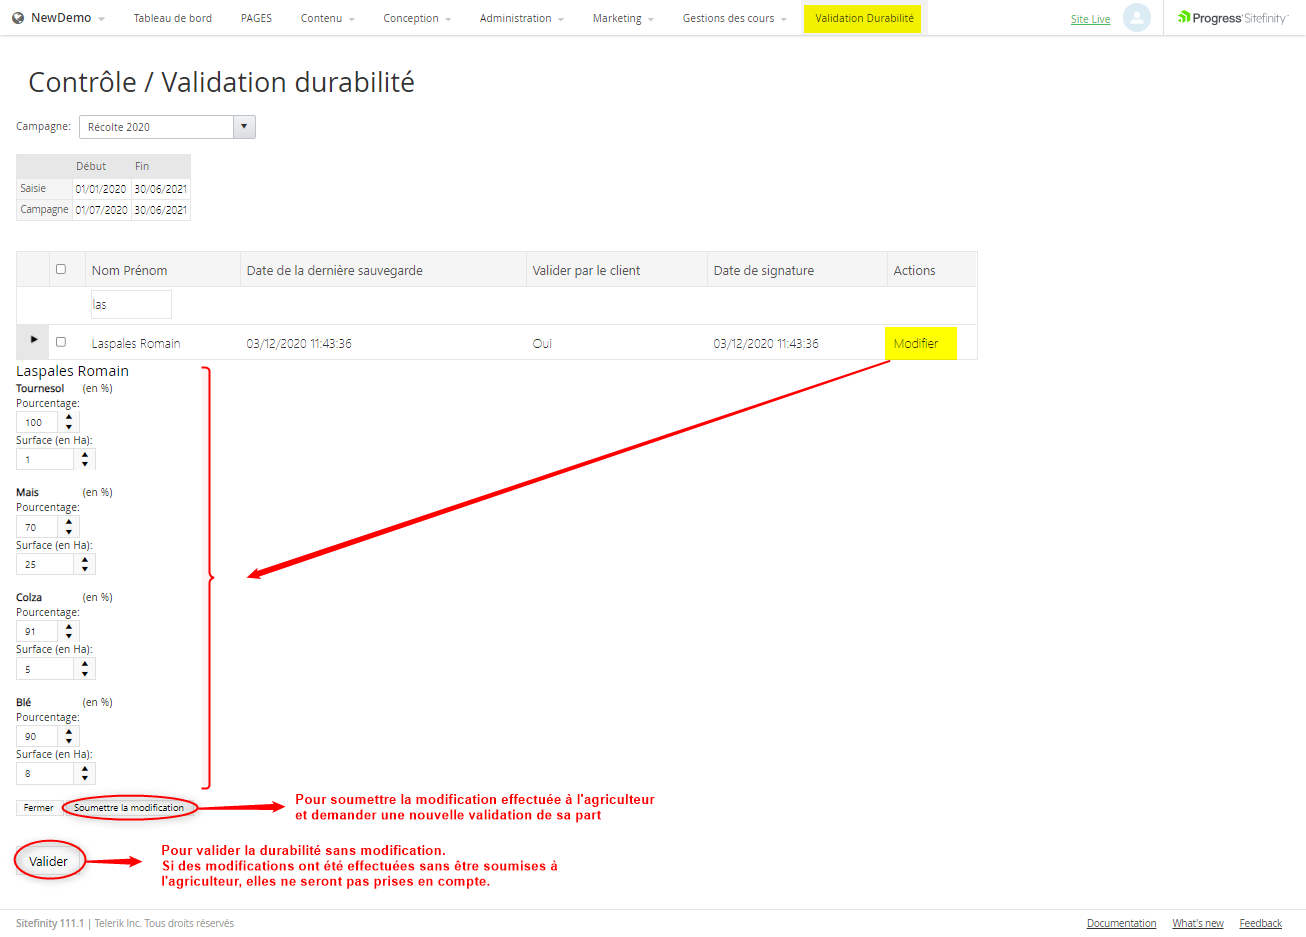
Task: Open the Campagne Récolte 2020 dropdown
Action: (244, 127)
